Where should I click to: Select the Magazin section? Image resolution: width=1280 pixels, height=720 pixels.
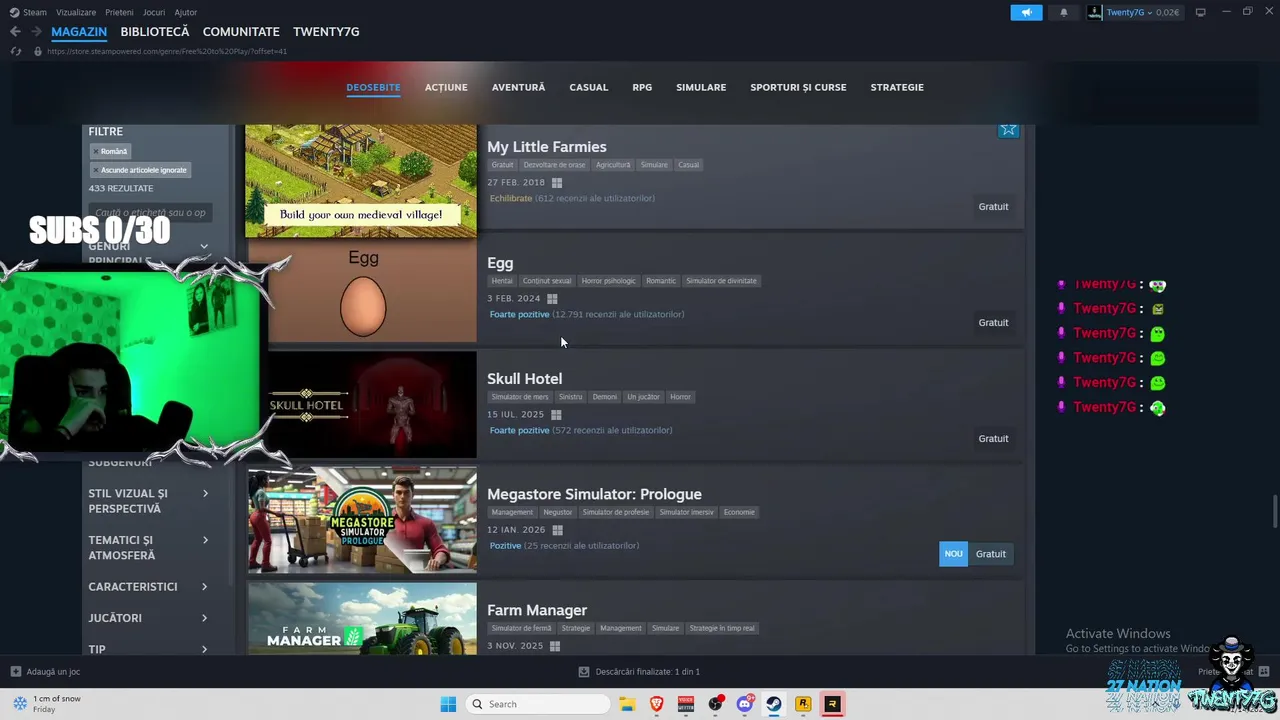pyautogui.click(x=79, y=32)
